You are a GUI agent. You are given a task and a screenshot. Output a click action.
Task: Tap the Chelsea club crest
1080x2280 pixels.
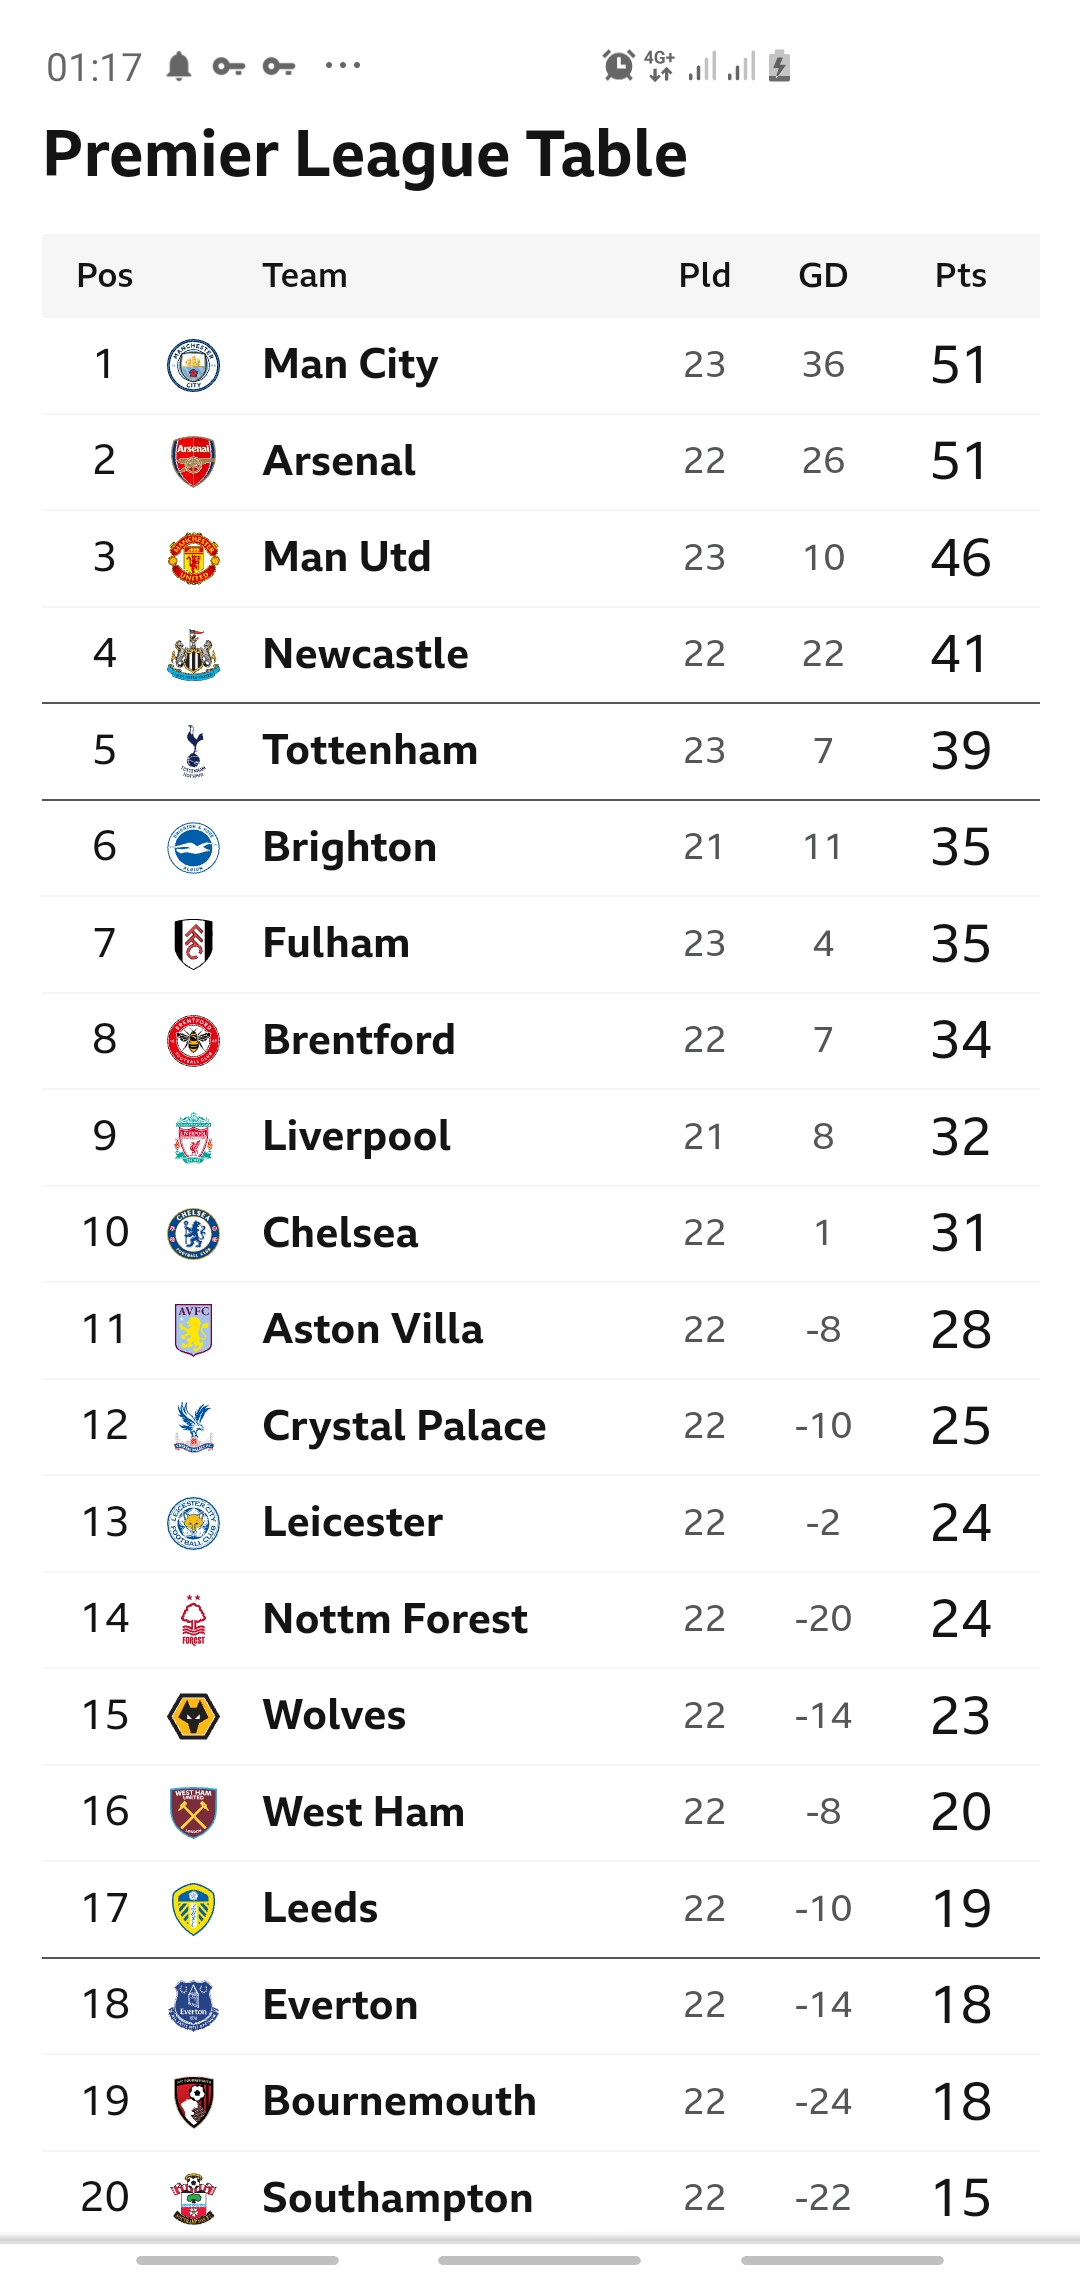pos(193,1233)
